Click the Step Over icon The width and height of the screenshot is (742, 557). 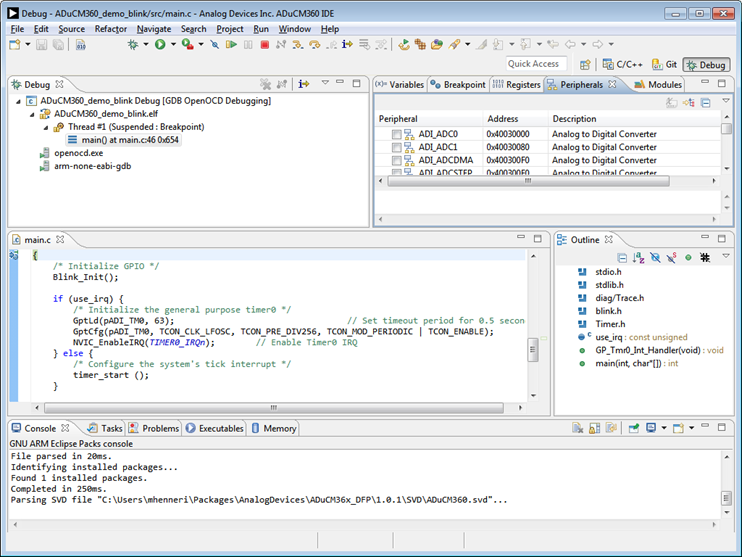(315, 44)
